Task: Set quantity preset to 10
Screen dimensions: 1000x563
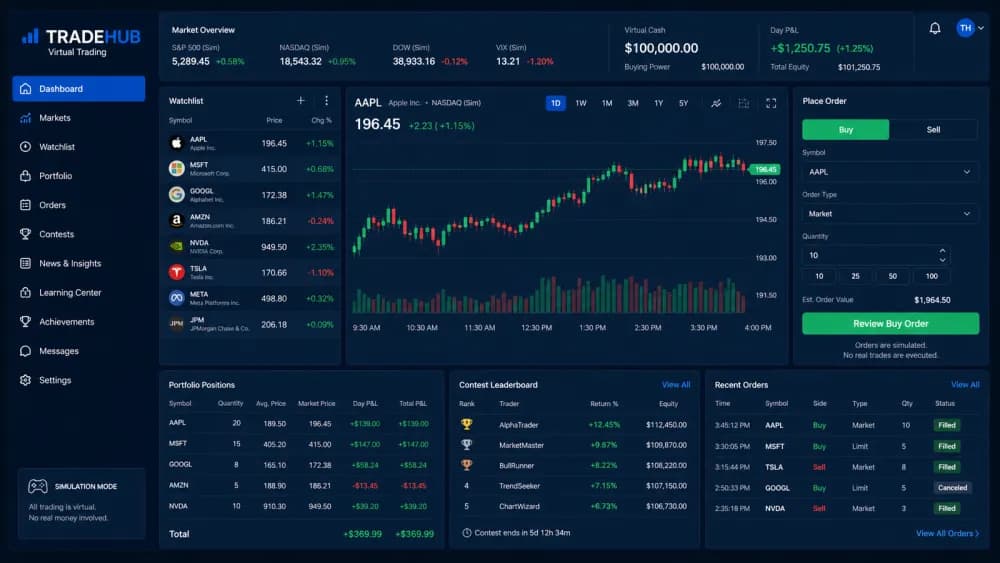Action: pos(819,276)
